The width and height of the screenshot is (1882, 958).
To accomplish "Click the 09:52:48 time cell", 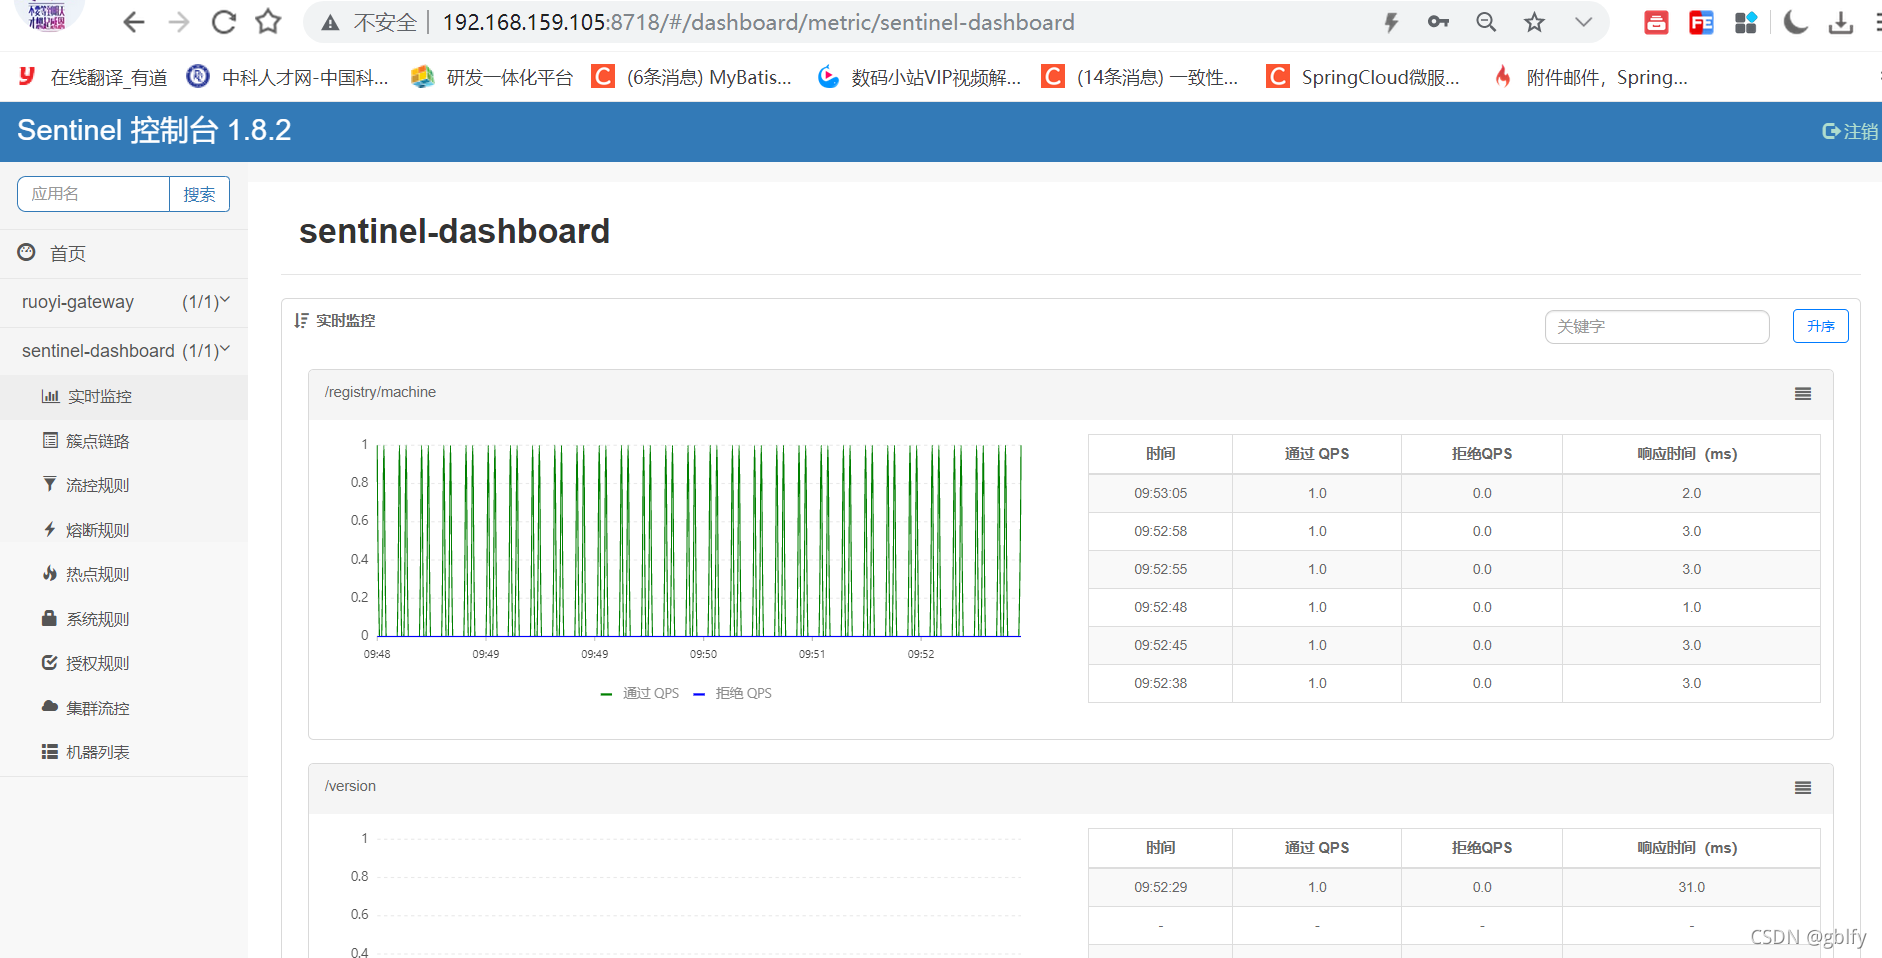I will [1160, 607].
